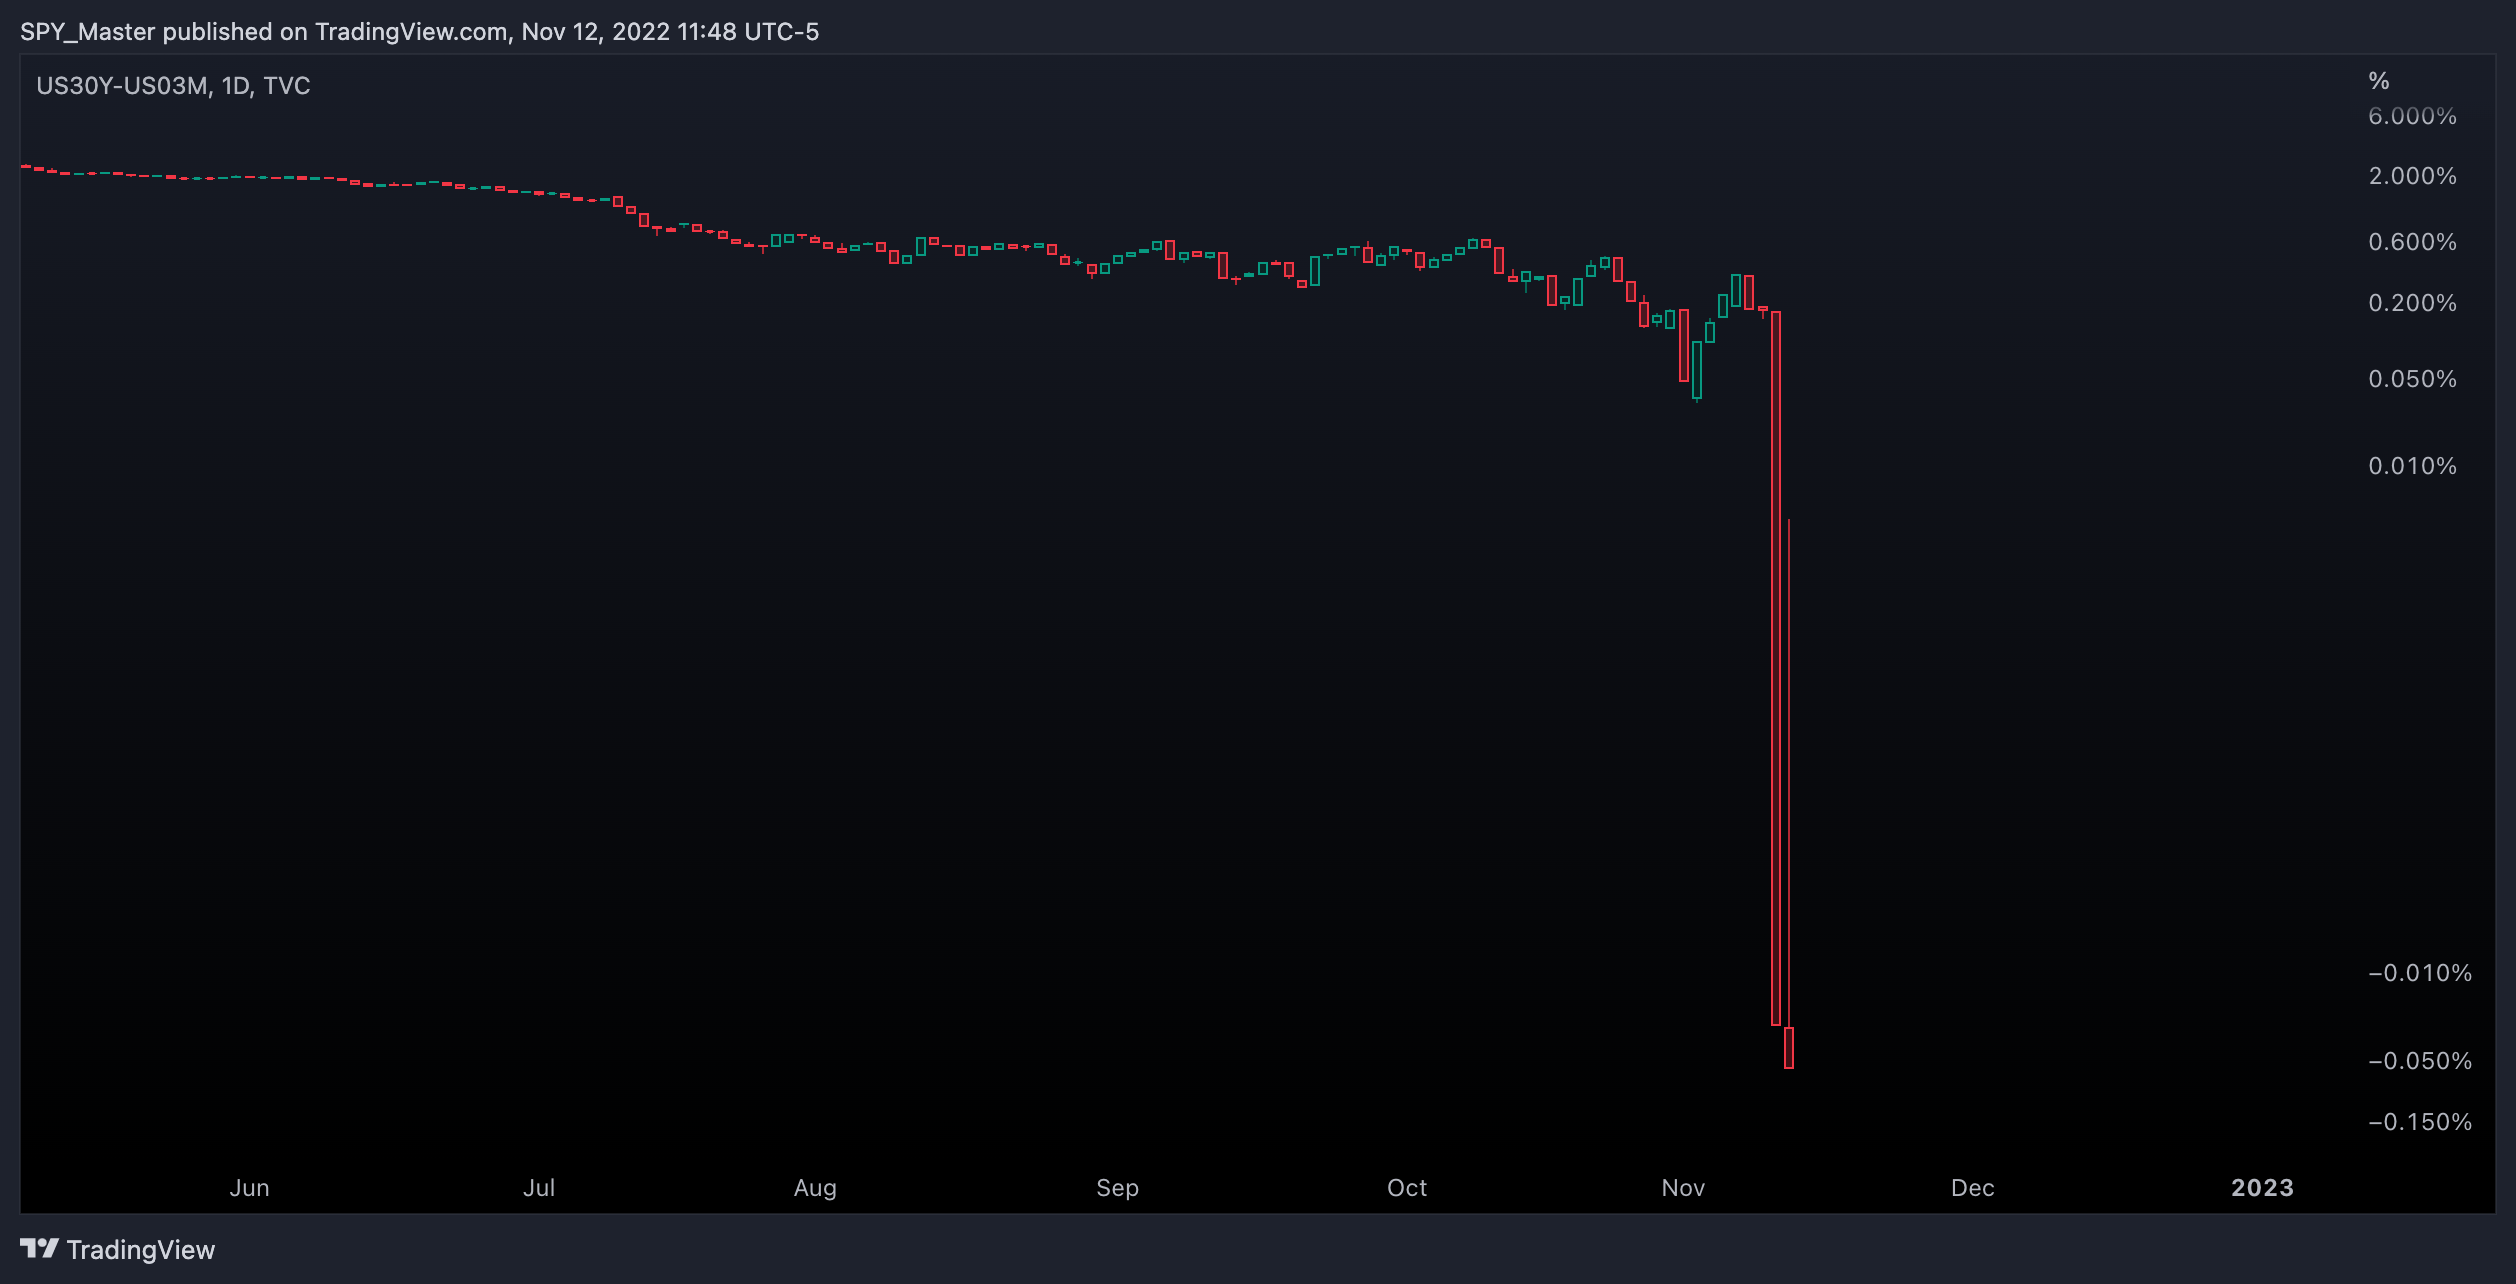The height and width of the screenshot is (1284, 2516).
Task: Click the Jul label on the time axis
Action: (x=539, y=1188)
